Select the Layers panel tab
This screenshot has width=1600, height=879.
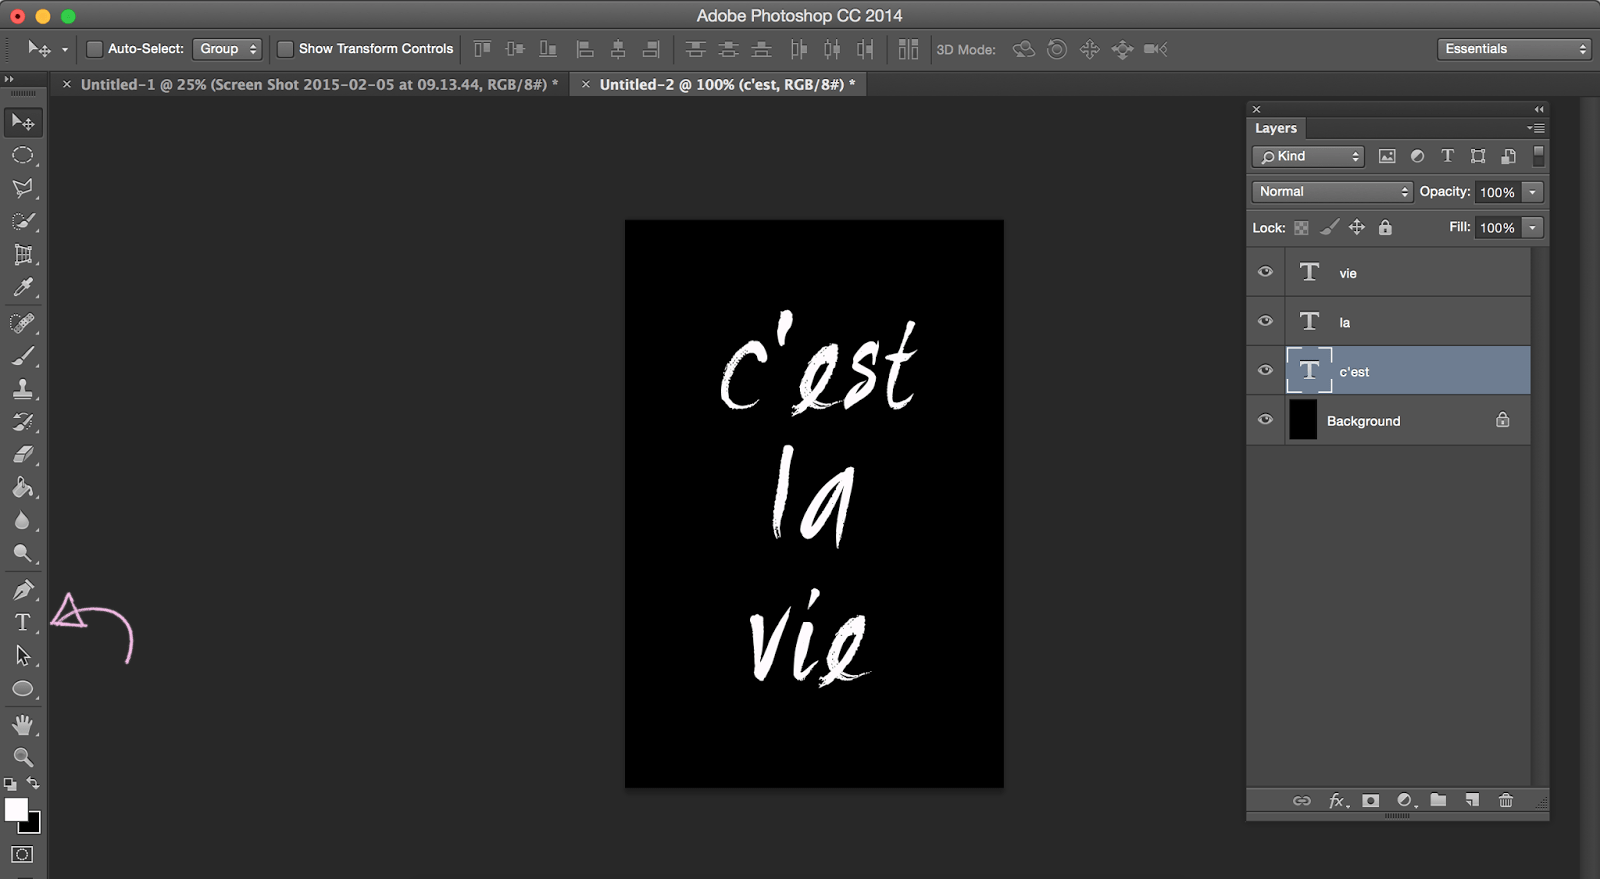coord(1276,128)
